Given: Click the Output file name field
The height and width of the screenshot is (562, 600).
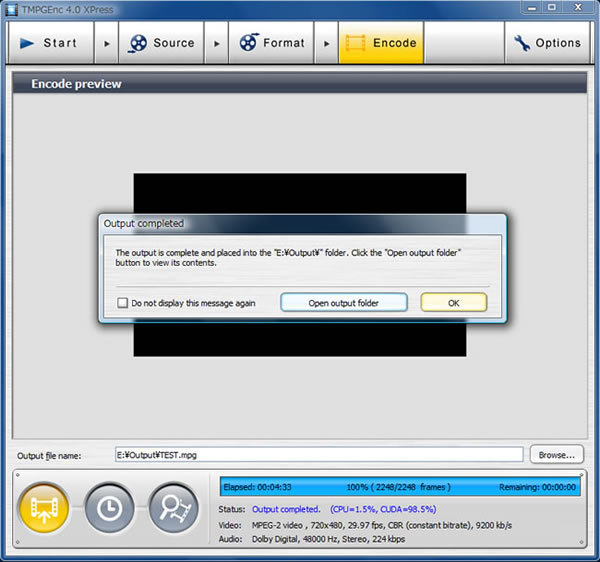Looking at the screenshot, I should click(319, 454).
